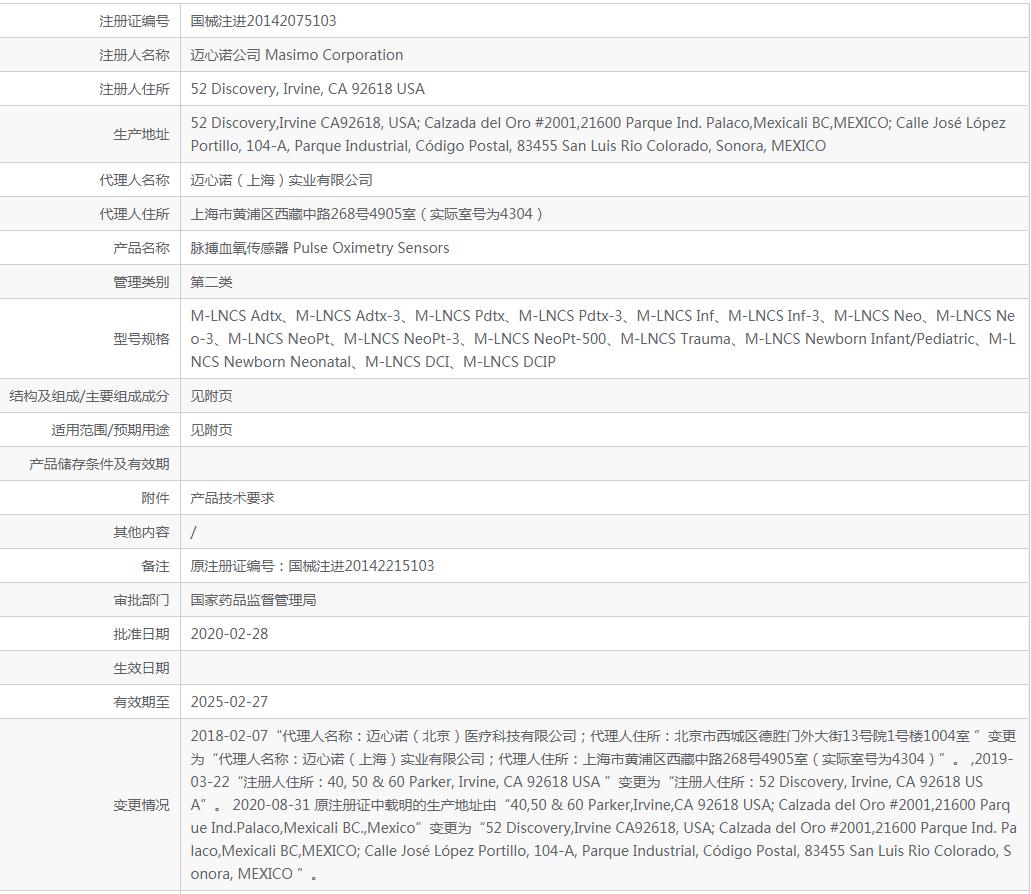Click the 注册人住所 label
This screenshot has height=894, width=1031.
(x=134, y=89)
